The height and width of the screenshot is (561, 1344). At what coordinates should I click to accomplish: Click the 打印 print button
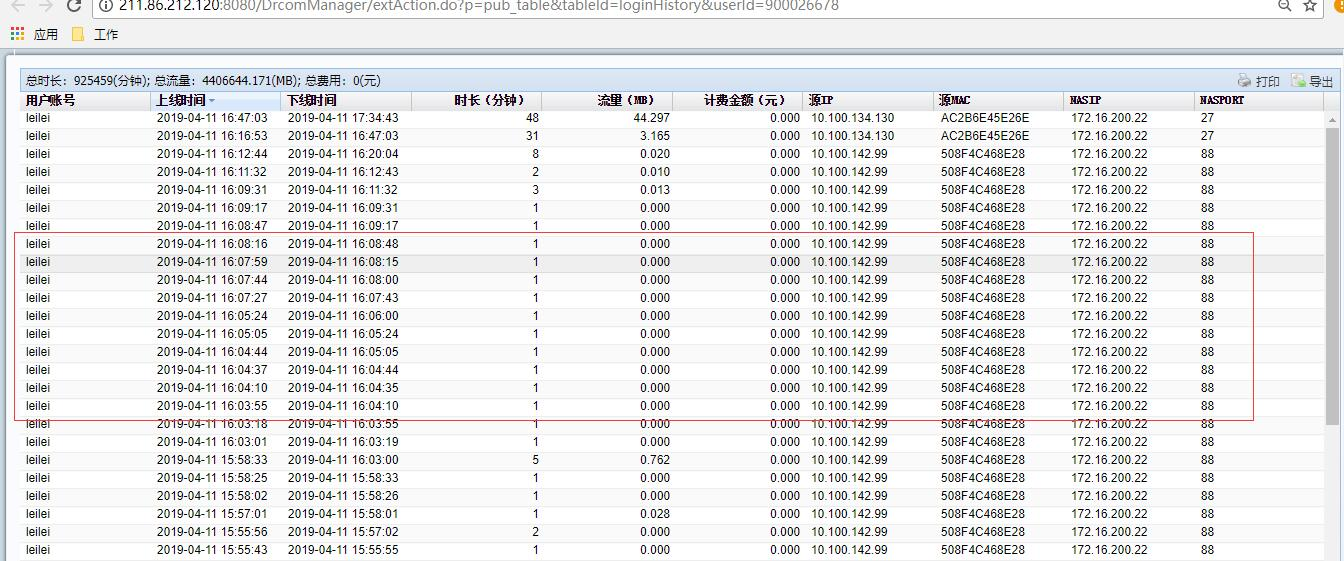coord(1258,81)
